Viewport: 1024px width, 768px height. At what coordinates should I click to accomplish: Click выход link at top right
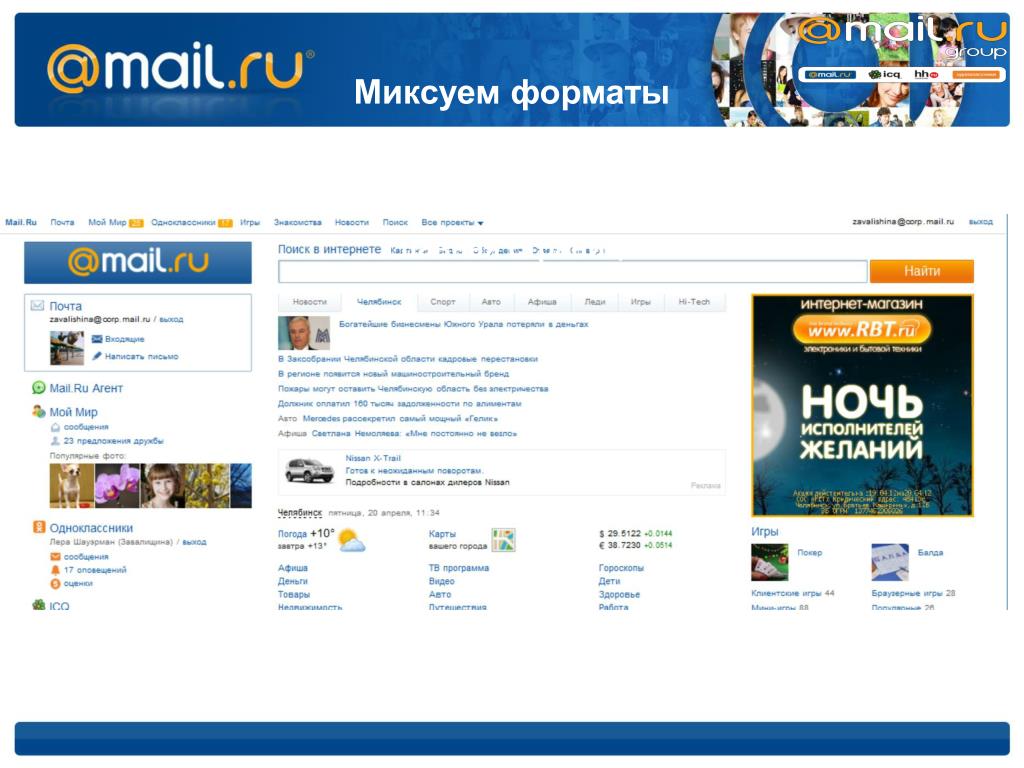click(980, 221)
